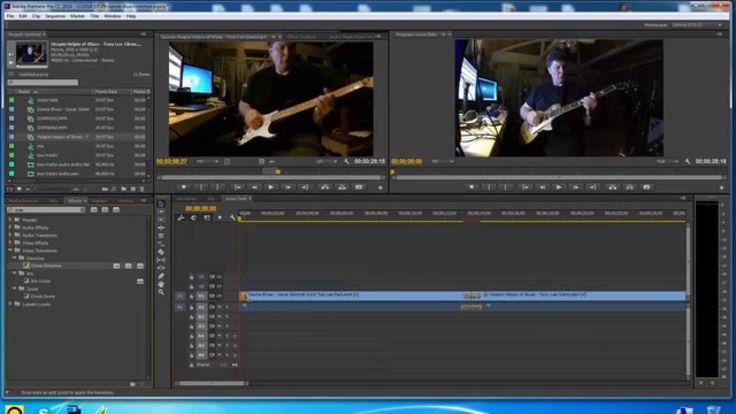Collapse the Dissolve subfolder
736x414 pixels.
click(15, 258)
